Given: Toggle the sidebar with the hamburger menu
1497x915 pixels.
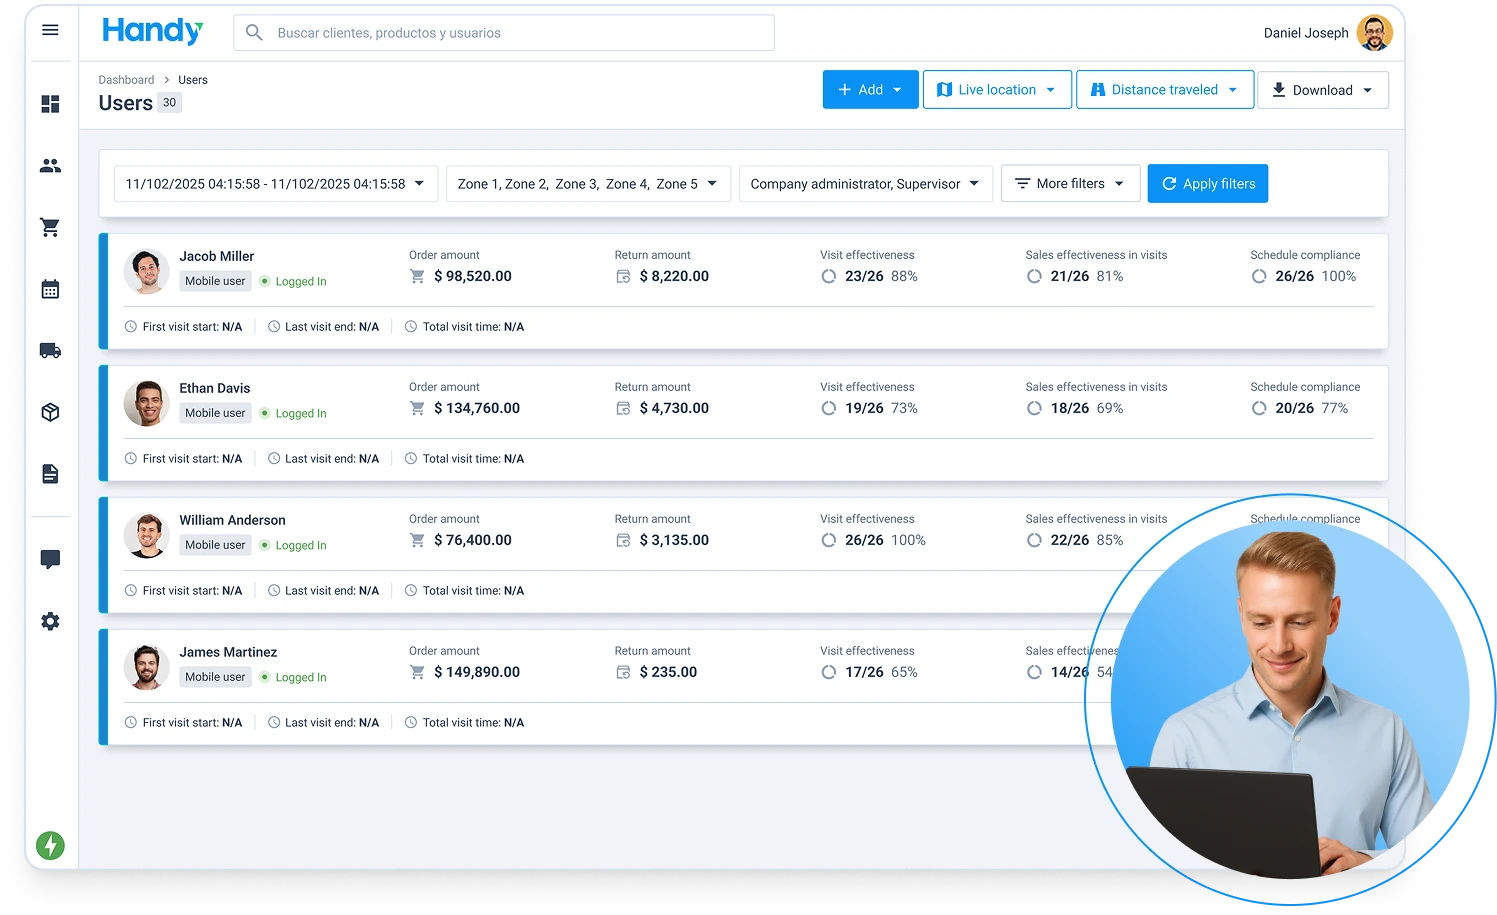Looking at the screenshot, I should (50, 30).
